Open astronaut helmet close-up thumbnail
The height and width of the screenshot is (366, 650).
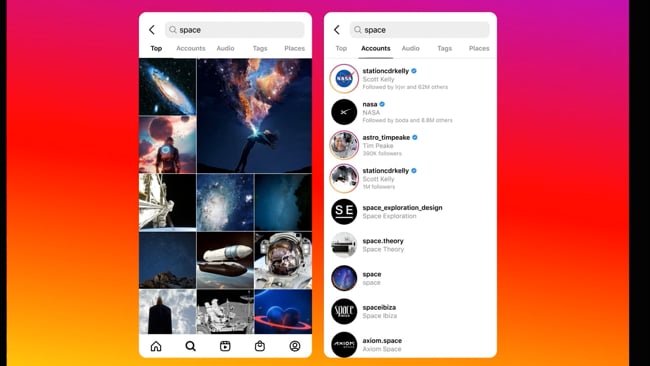point(283,260)
